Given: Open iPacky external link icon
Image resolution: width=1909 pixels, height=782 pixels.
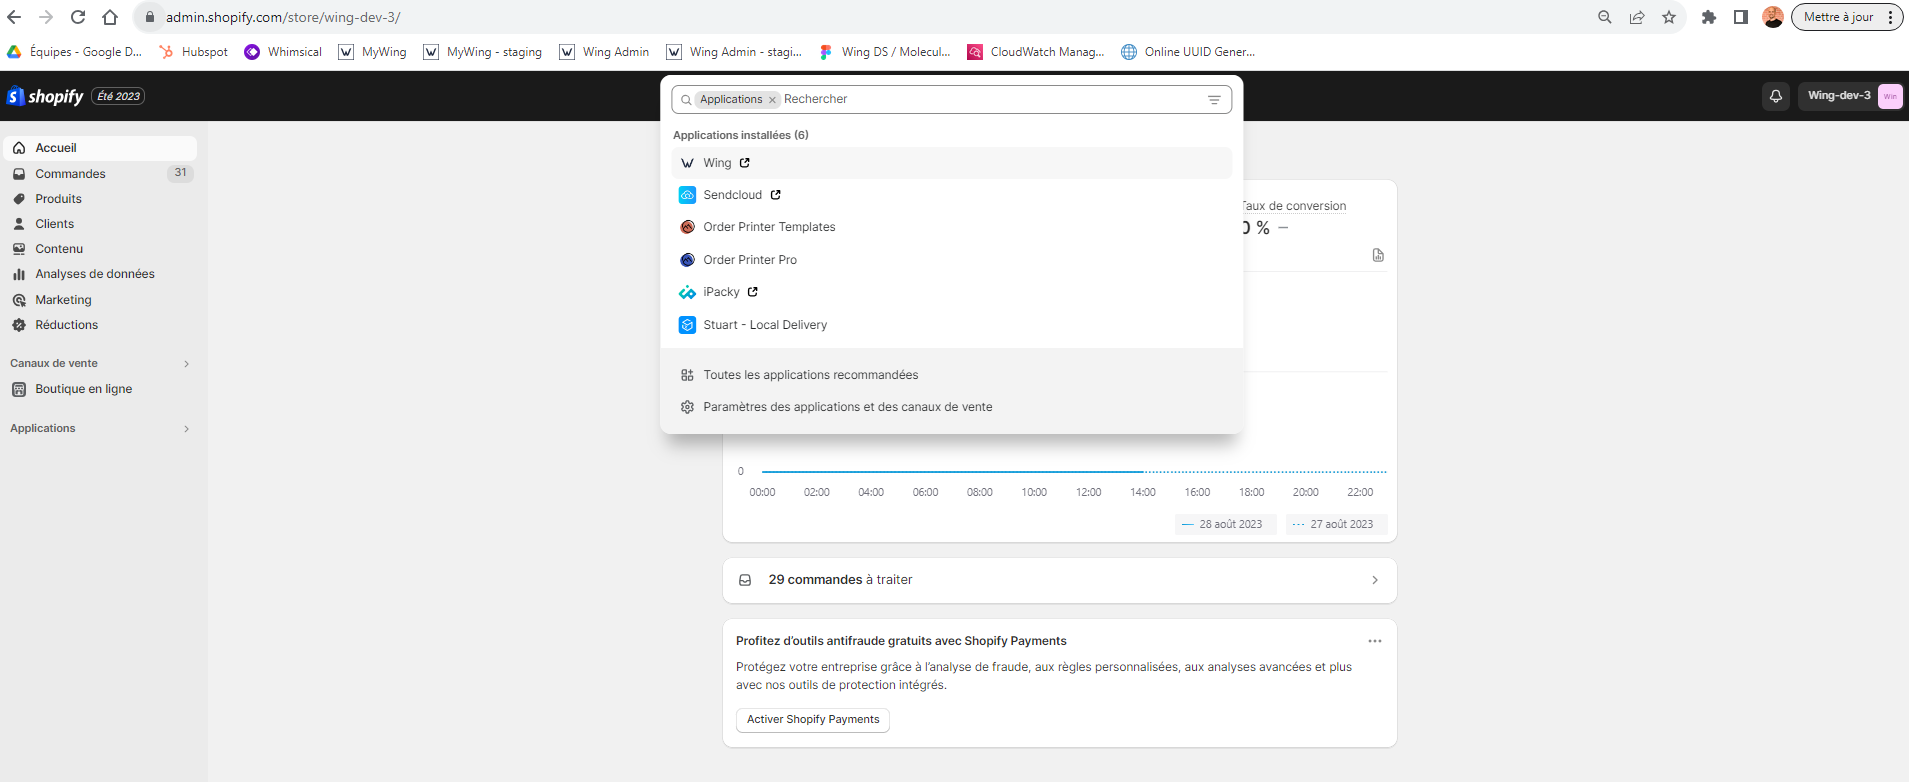Looking at the screenshot, I should pyautogui.click(x=753, y=292).
